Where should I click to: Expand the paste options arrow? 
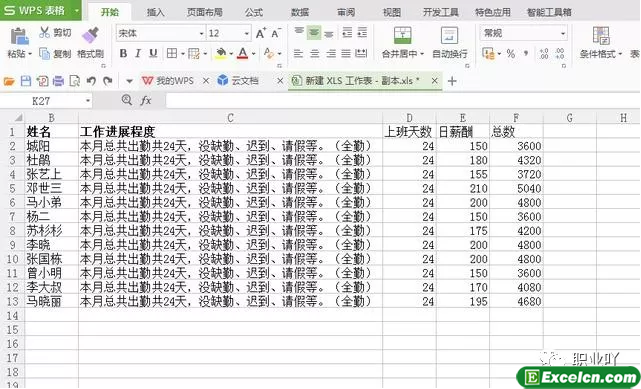[x=29, y=54]
